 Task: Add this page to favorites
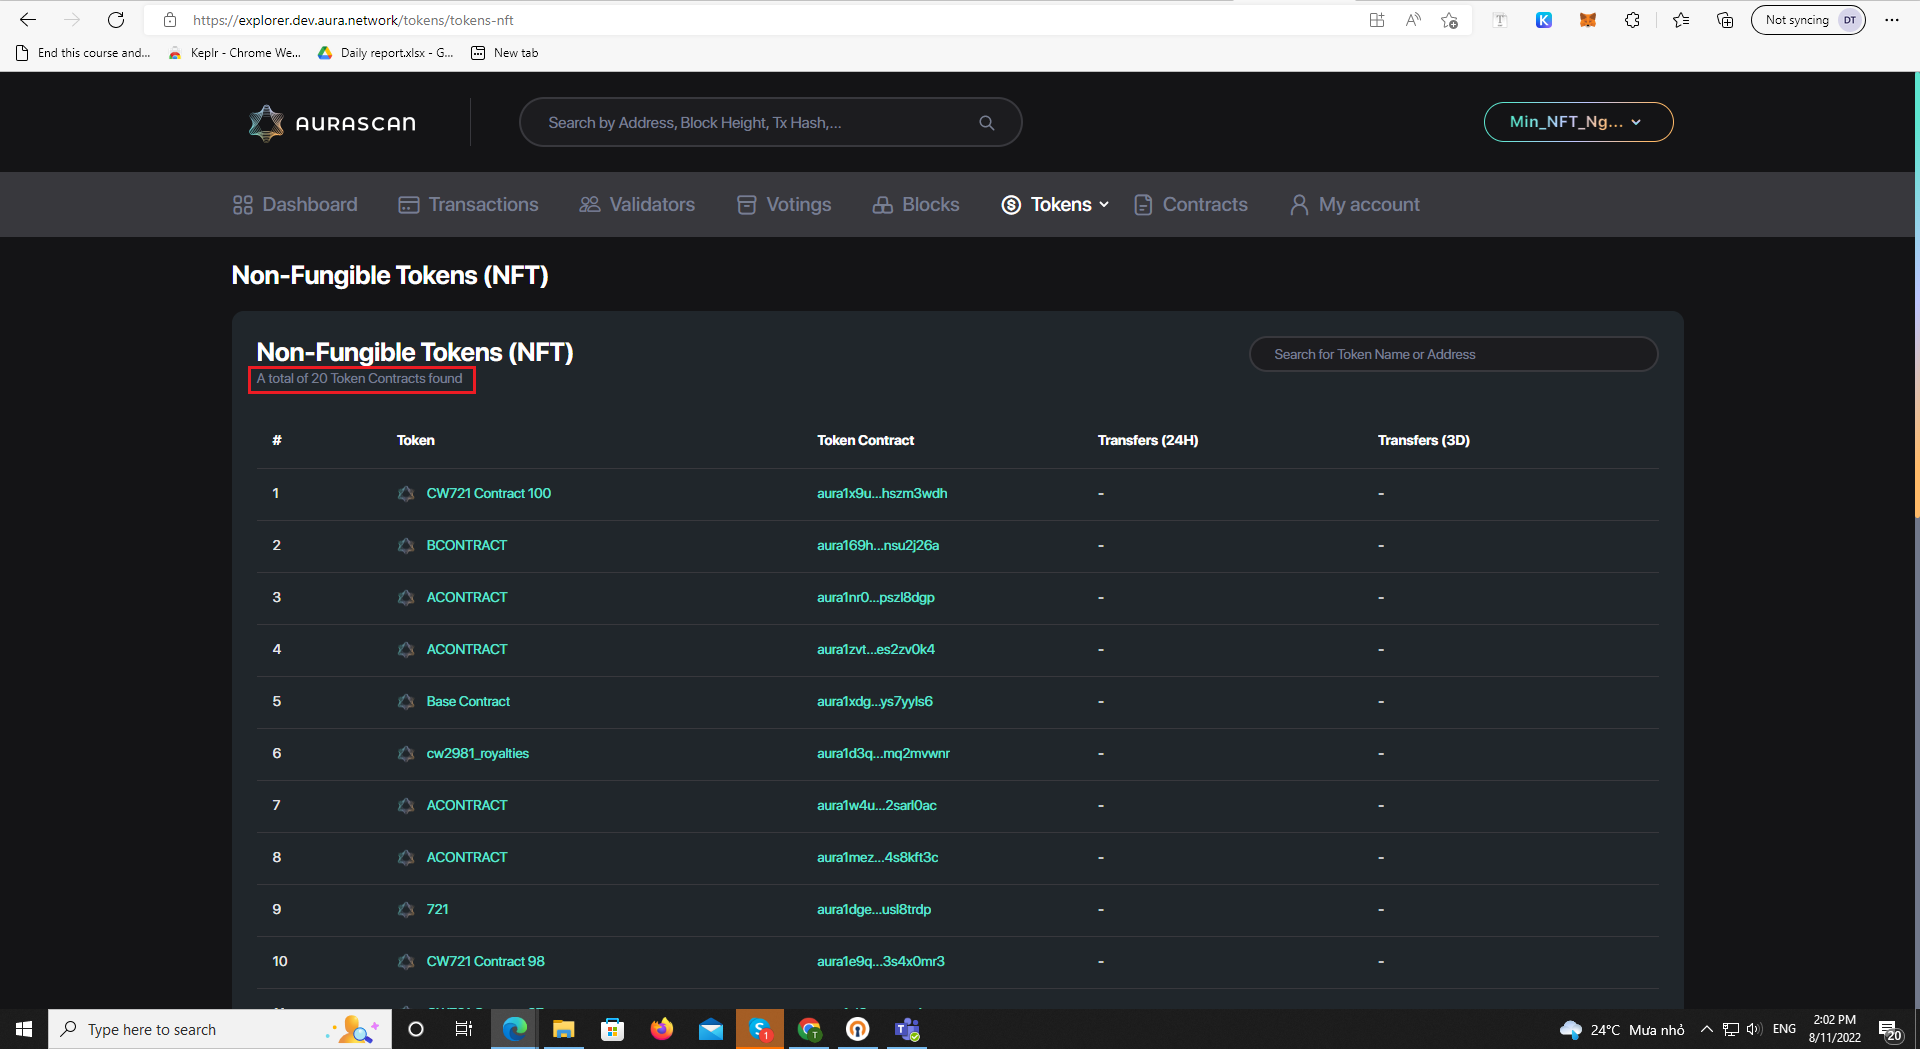tap(1449, 20)
